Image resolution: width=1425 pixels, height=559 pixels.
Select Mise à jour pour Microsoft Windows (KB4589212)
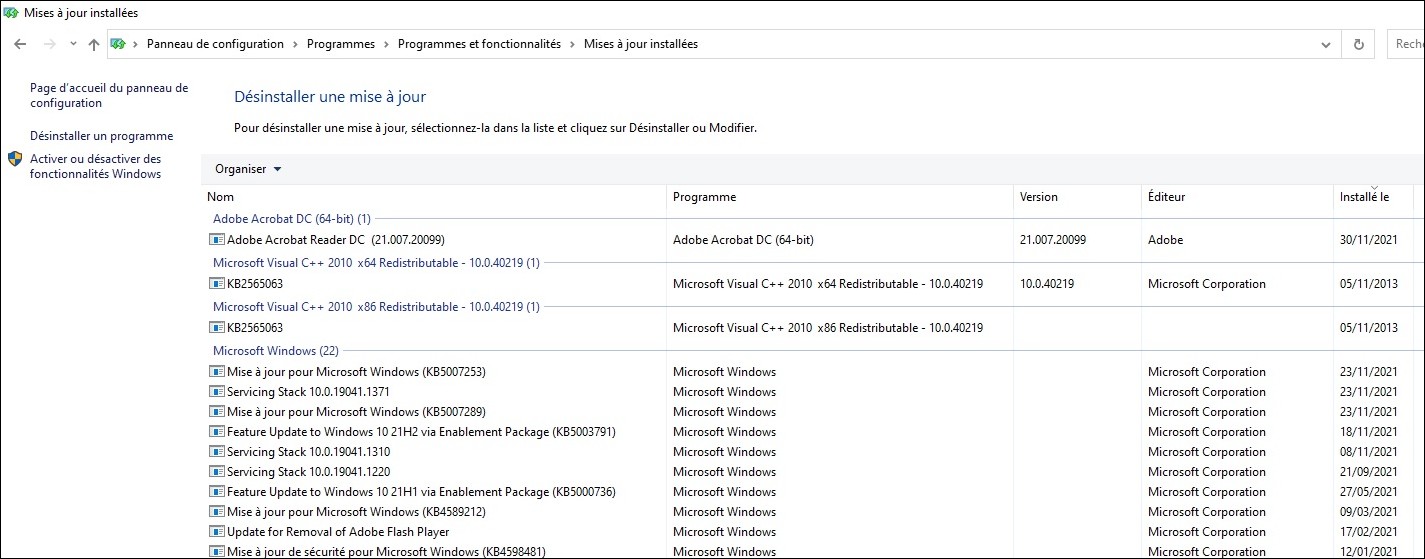click(356, 512)
